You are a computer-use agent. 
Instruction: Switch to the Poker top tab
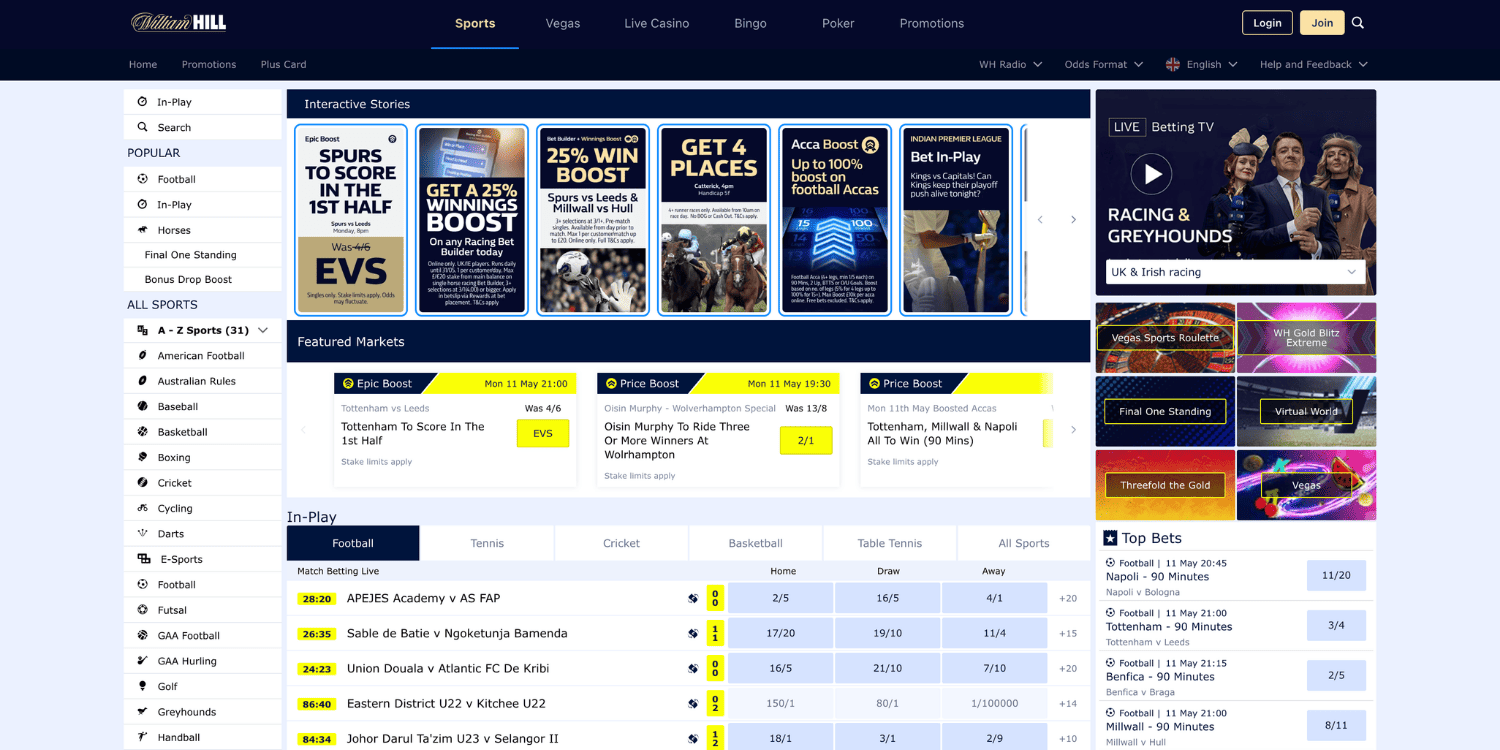pyautogui.click(x=838, y=23)
